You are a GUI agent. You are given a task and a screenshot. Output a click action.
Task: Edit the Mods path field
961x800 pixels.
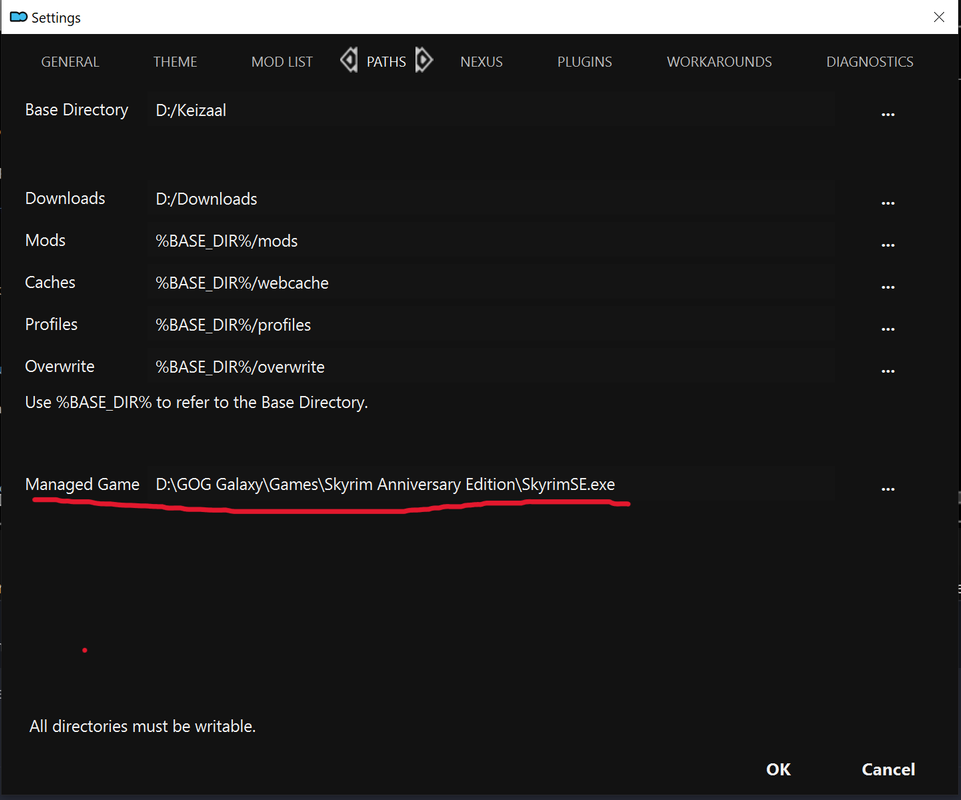490,241
